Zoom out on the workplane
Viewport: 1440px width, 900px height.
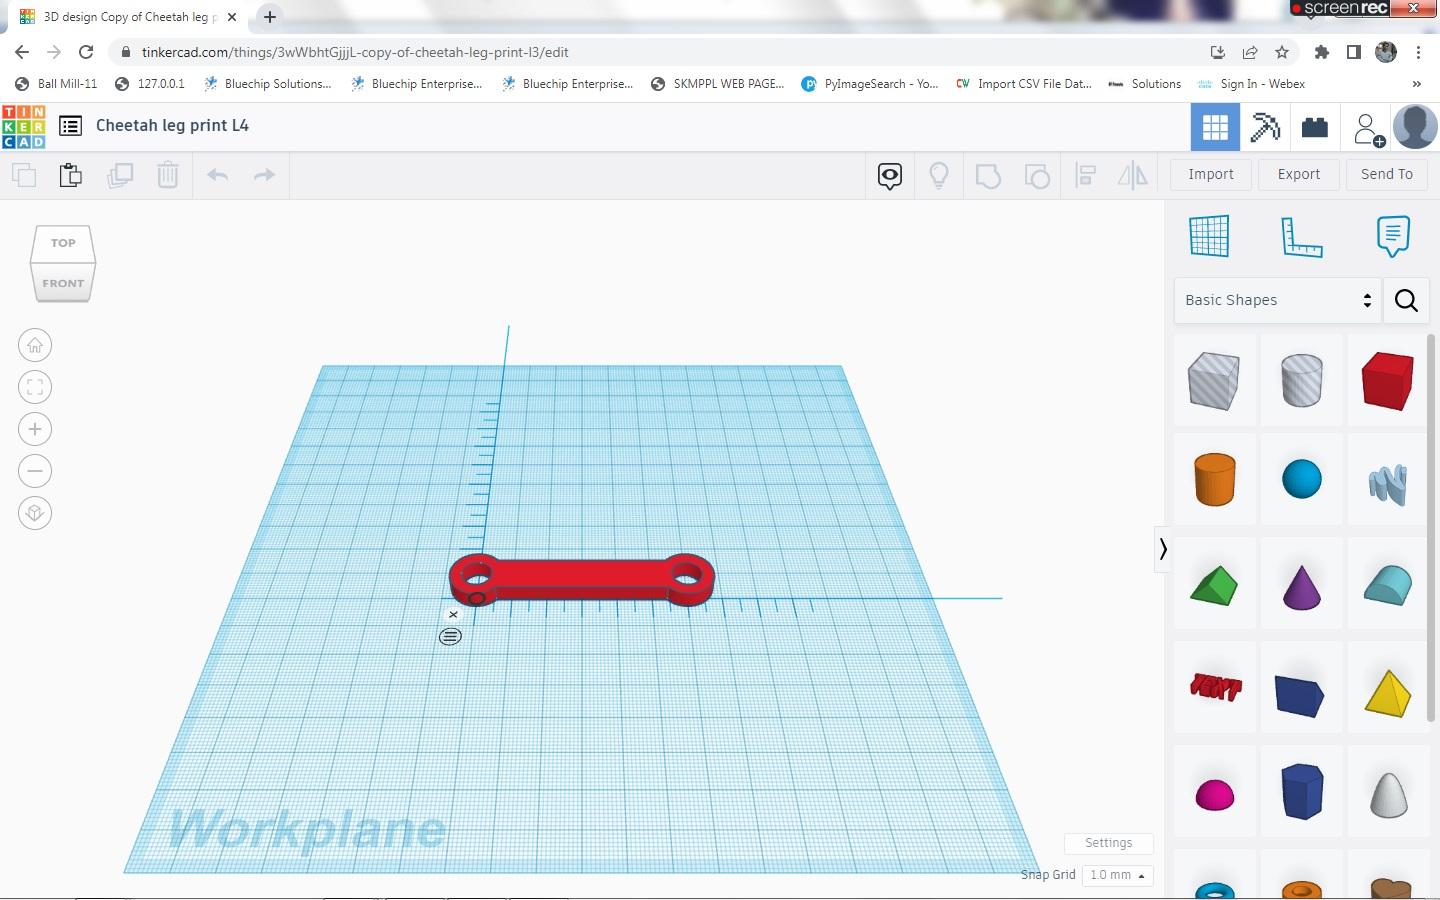point(35,471)
